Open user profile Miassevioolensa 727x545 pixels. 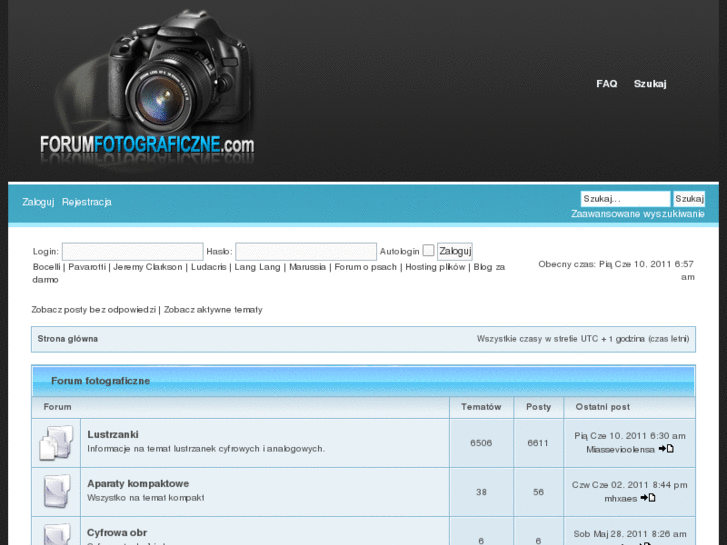click(x=620, y=449)
